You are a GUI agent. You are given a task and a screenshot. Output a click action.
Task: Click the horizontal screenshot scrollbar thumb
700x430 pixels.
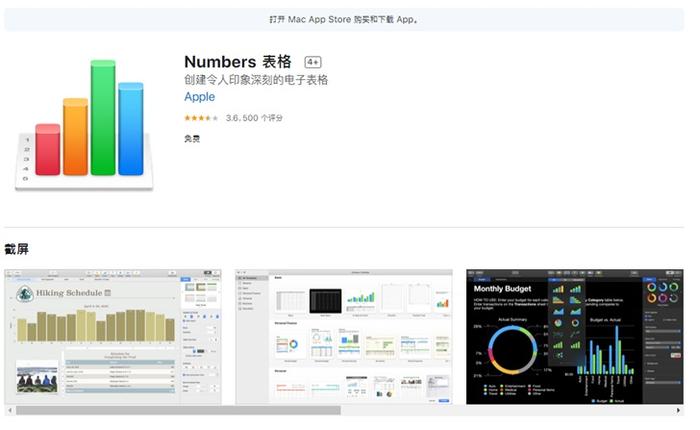click(x=178, y=410)
